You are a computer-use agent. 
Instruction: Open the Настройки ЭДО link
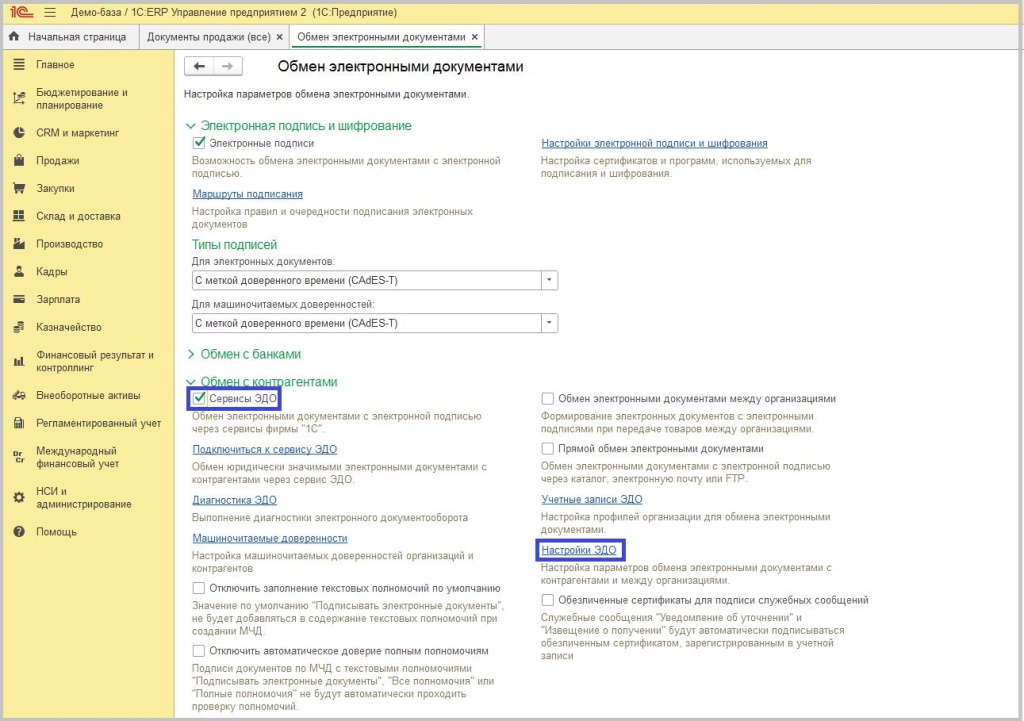tap(578, 550)
